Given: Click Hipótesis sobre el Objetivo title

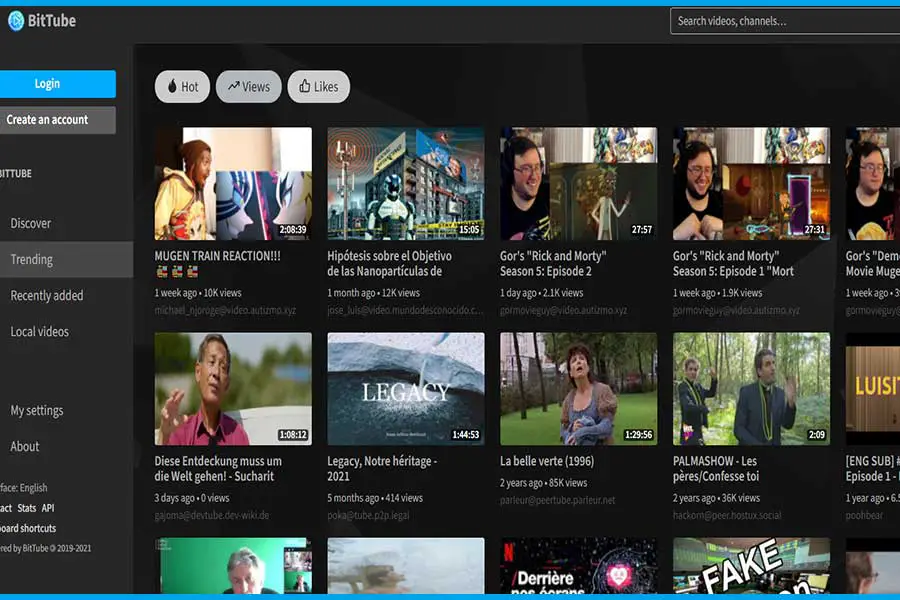Looking at the screenshot, I should (390, 264).
